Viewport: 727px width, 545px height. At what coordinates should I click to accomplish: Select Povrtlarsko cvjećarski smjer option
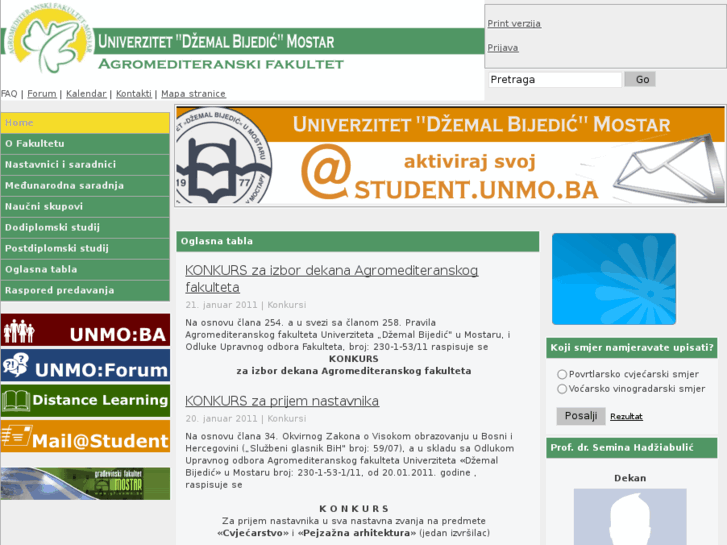[562, 374]
